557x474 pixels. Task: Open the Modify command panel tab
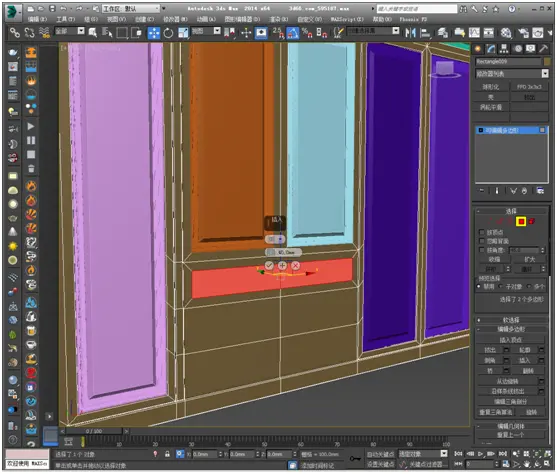(x=491, y=49)
